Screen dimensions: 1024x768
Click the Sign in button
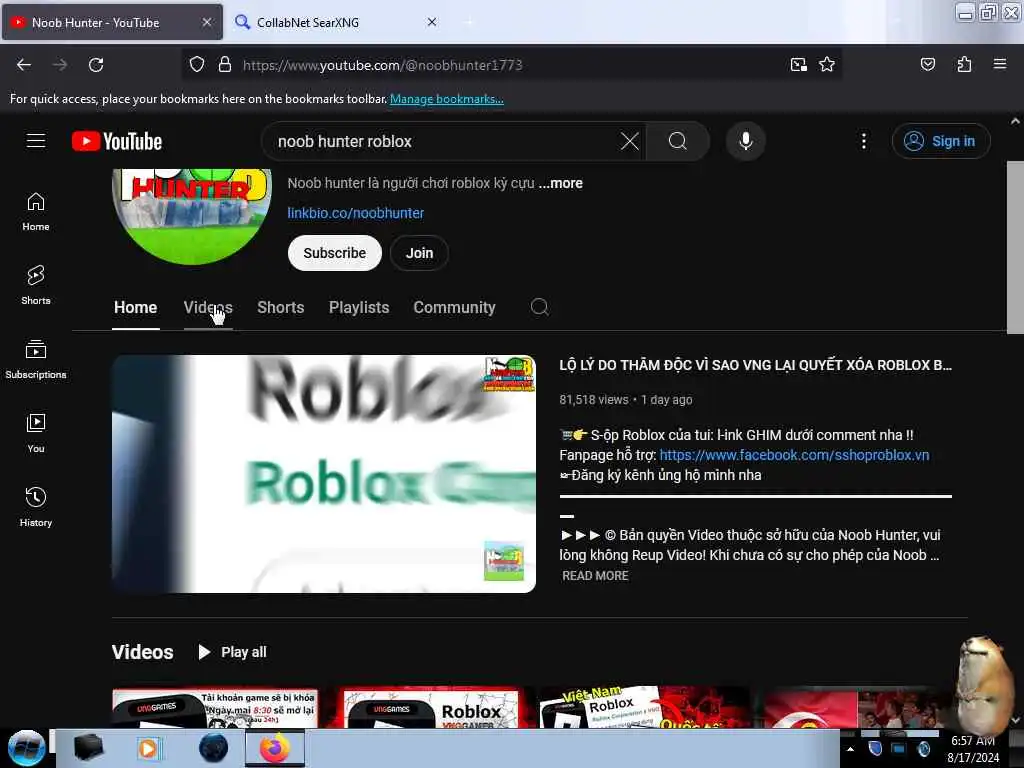[x=941, y=141]
